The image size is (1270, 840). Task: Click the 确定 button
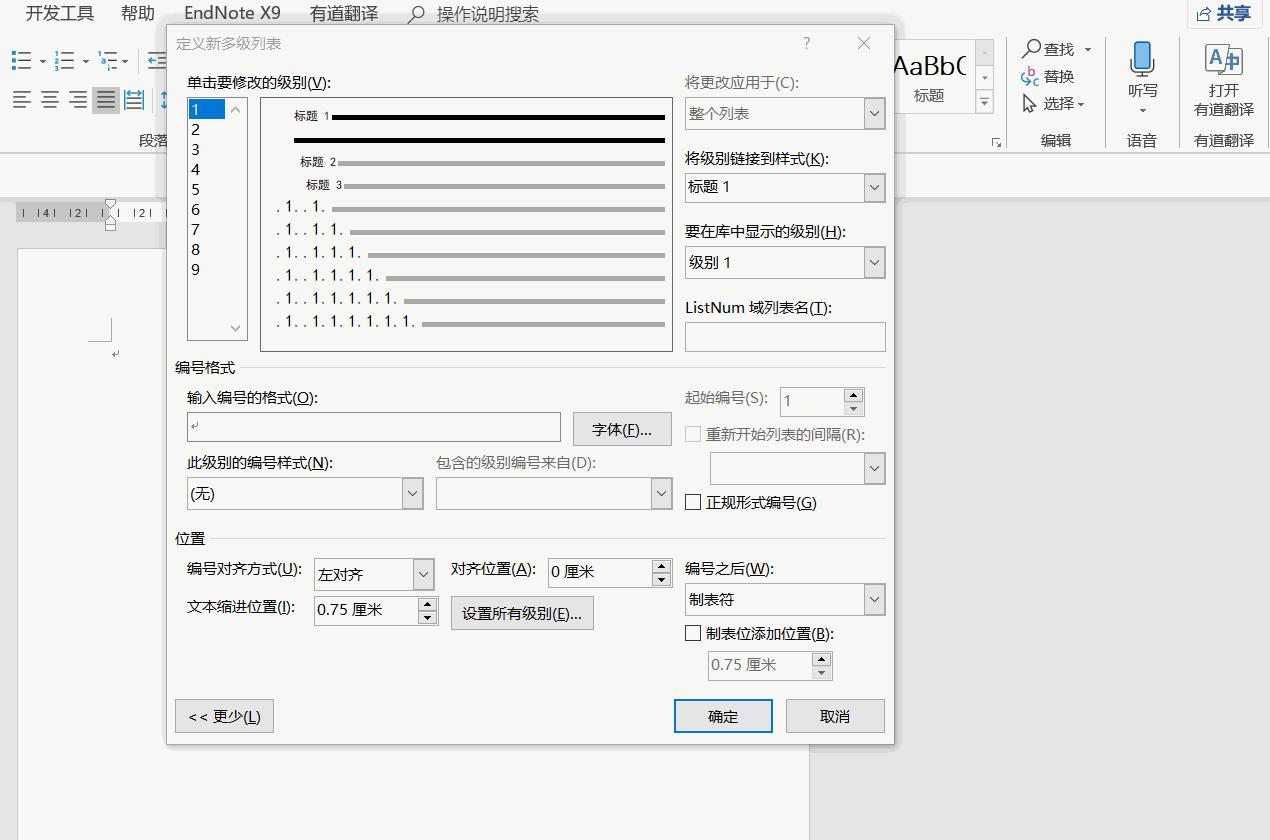coord(723,715)
